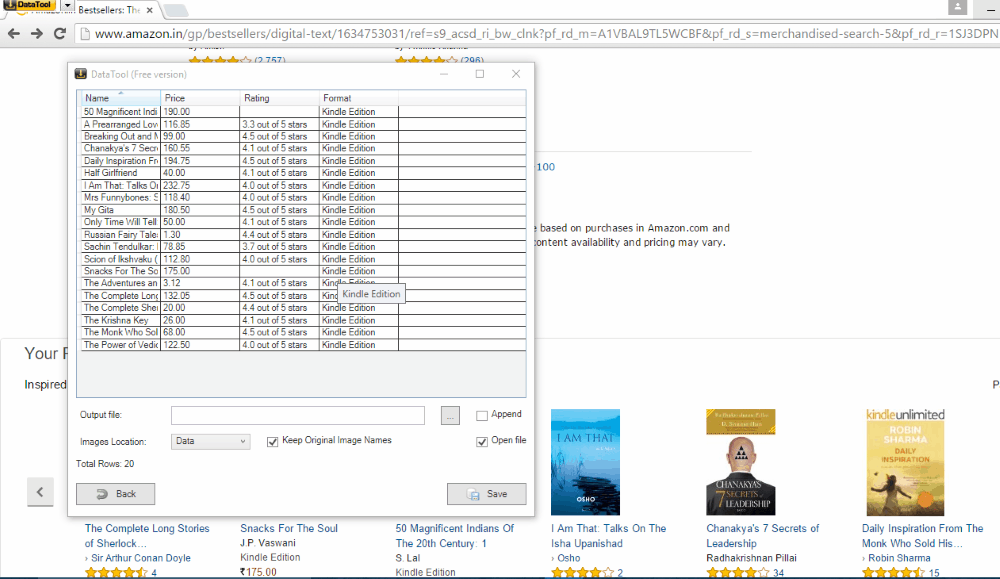Click the Sir Arthur Conan Doyle author link

pos(141,558)
